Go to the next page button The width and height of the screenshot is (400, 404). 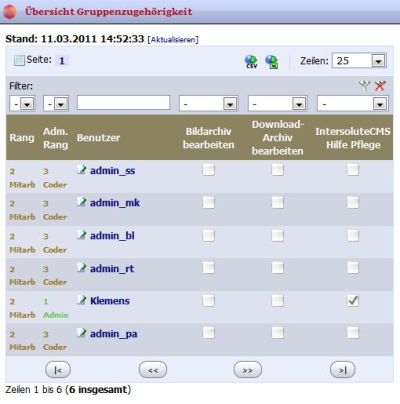(248, 370)
